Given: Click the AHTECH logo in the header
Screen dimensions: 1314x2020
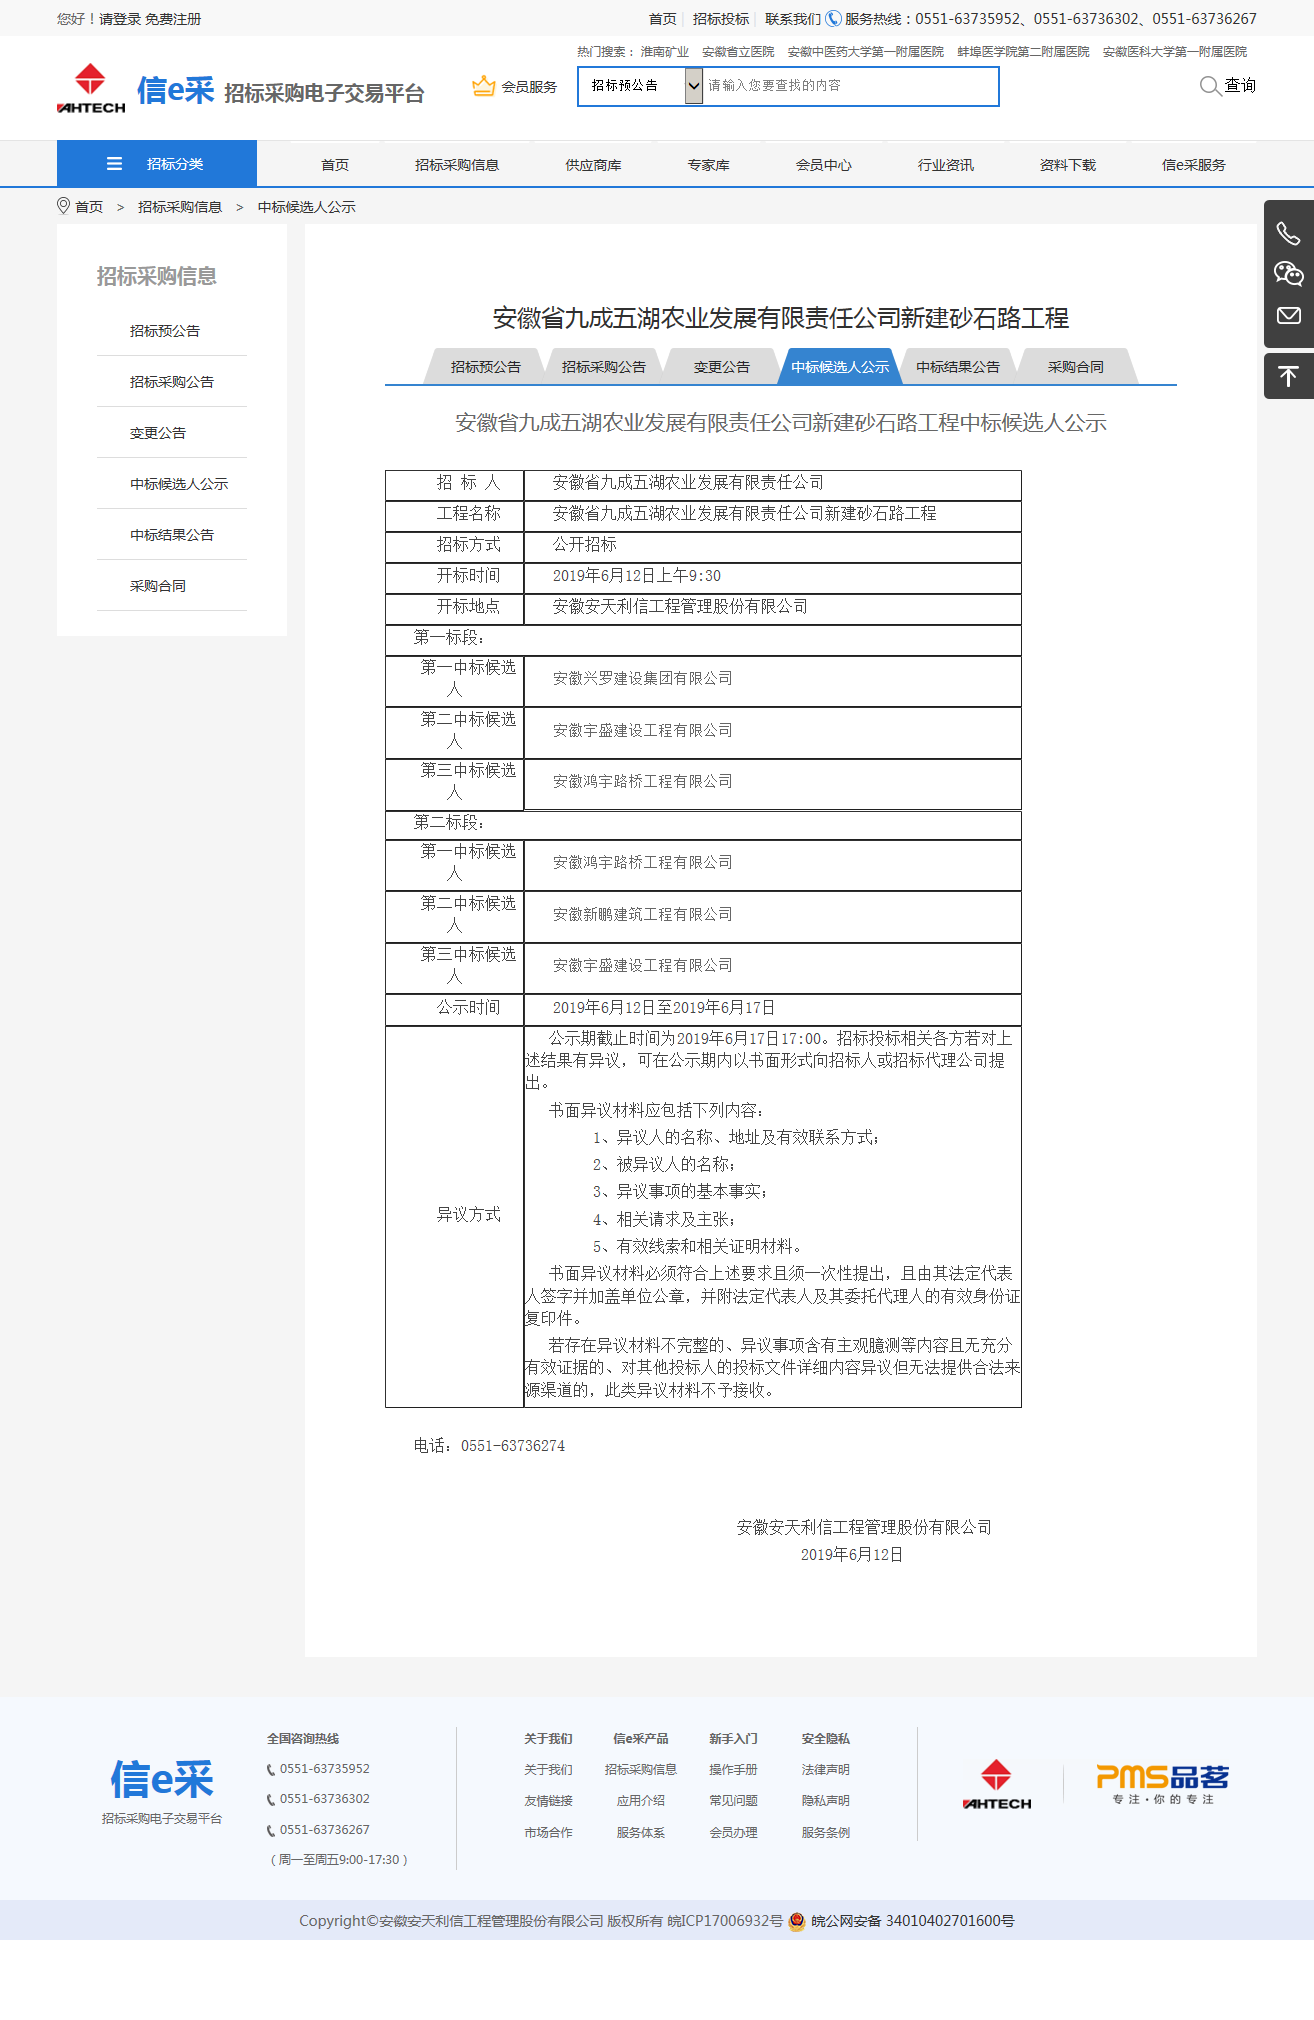Looking at the screenshot, I should pyautogui.click(x=91, y=88).
